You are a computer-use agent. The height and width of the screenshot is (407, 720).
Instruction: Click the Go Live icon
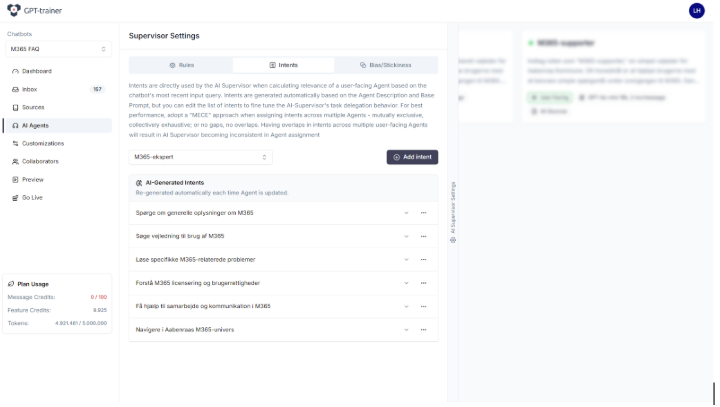tap(15, 198)
